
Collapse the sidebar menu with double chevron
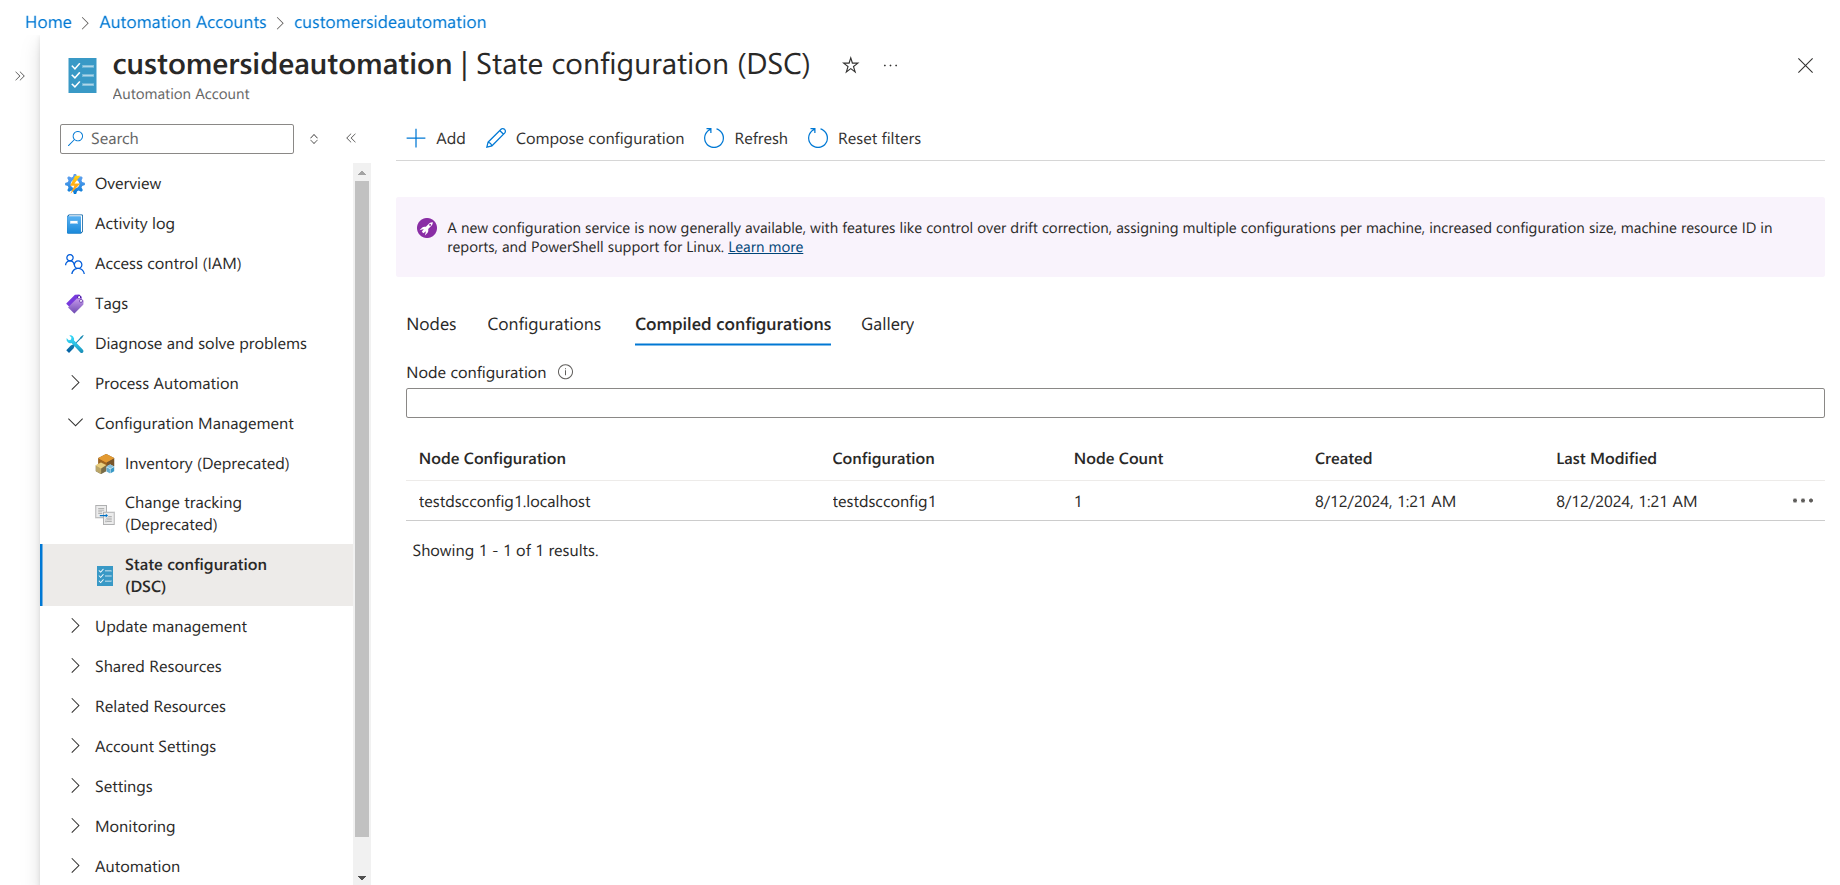click(x=351, y=138)
